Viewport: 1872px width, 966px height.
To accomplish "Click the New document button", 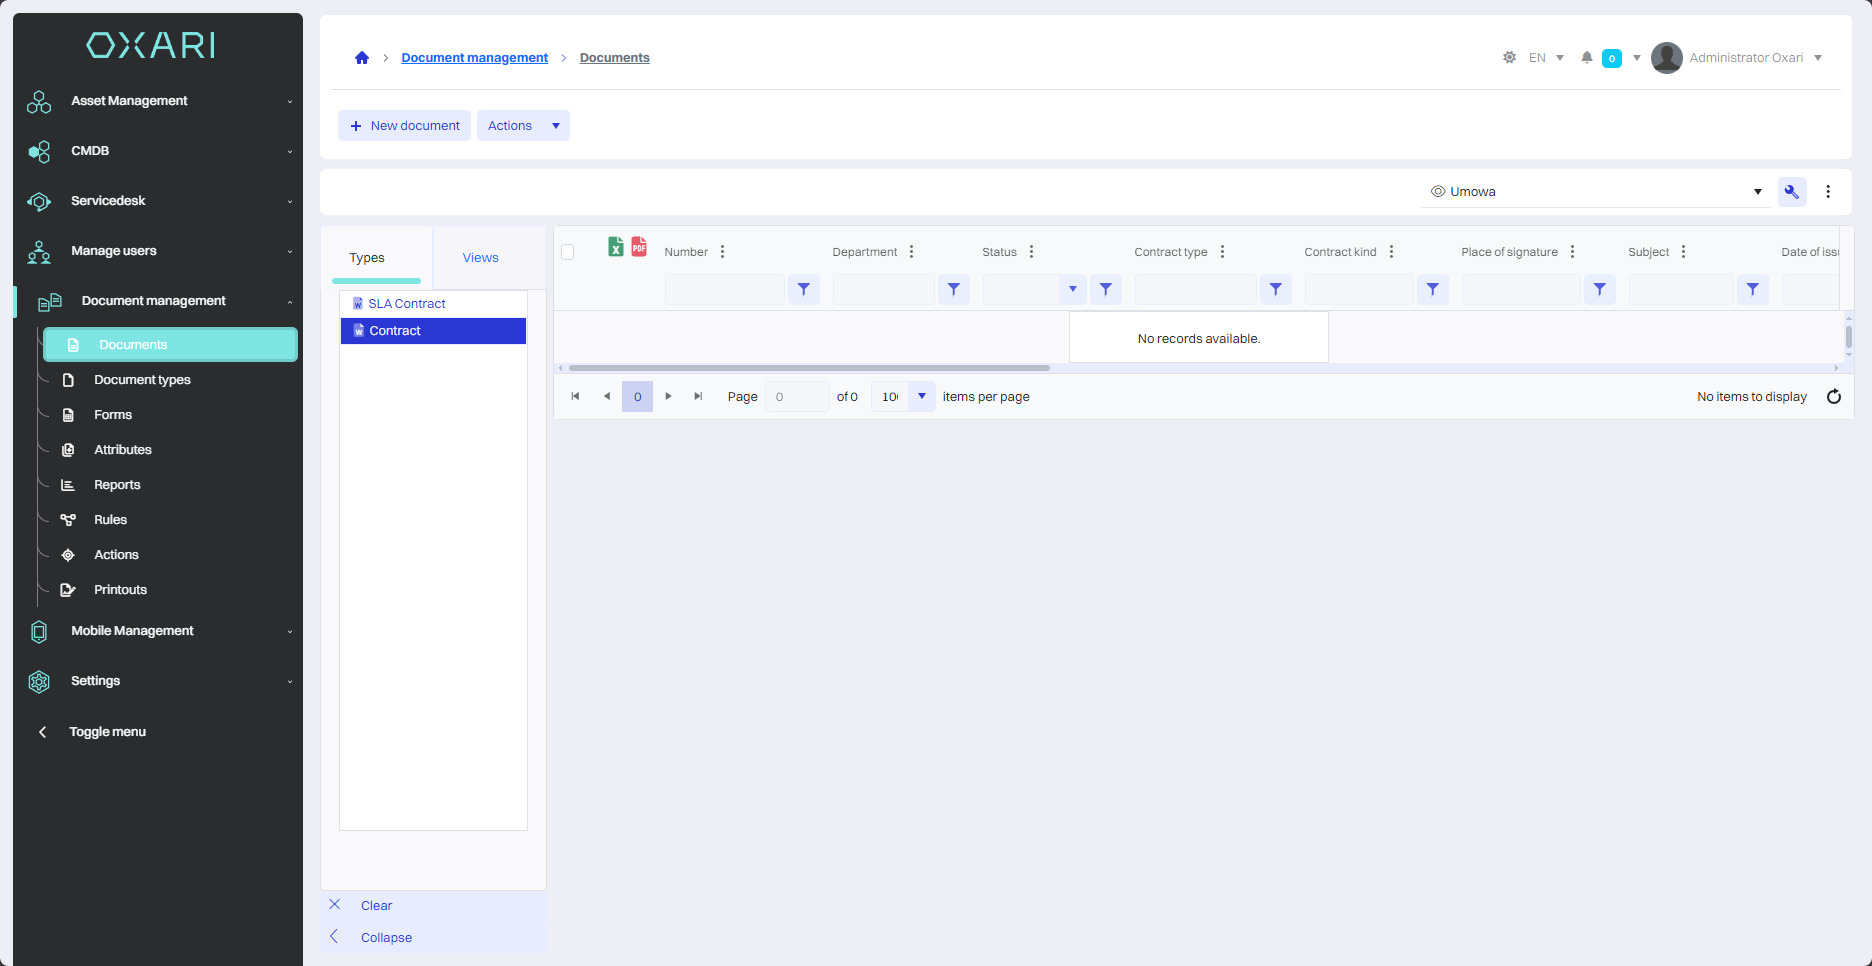I will 405,126.
